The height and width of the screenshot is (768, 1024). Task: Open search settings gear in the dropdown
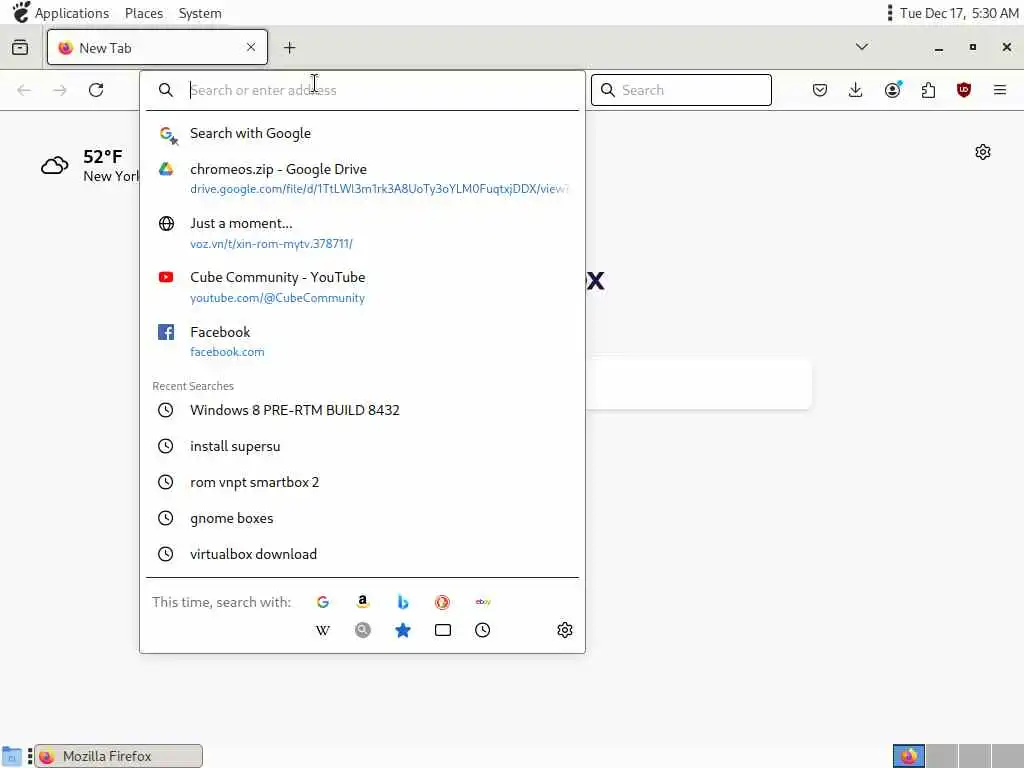click(x=565, y=630)
